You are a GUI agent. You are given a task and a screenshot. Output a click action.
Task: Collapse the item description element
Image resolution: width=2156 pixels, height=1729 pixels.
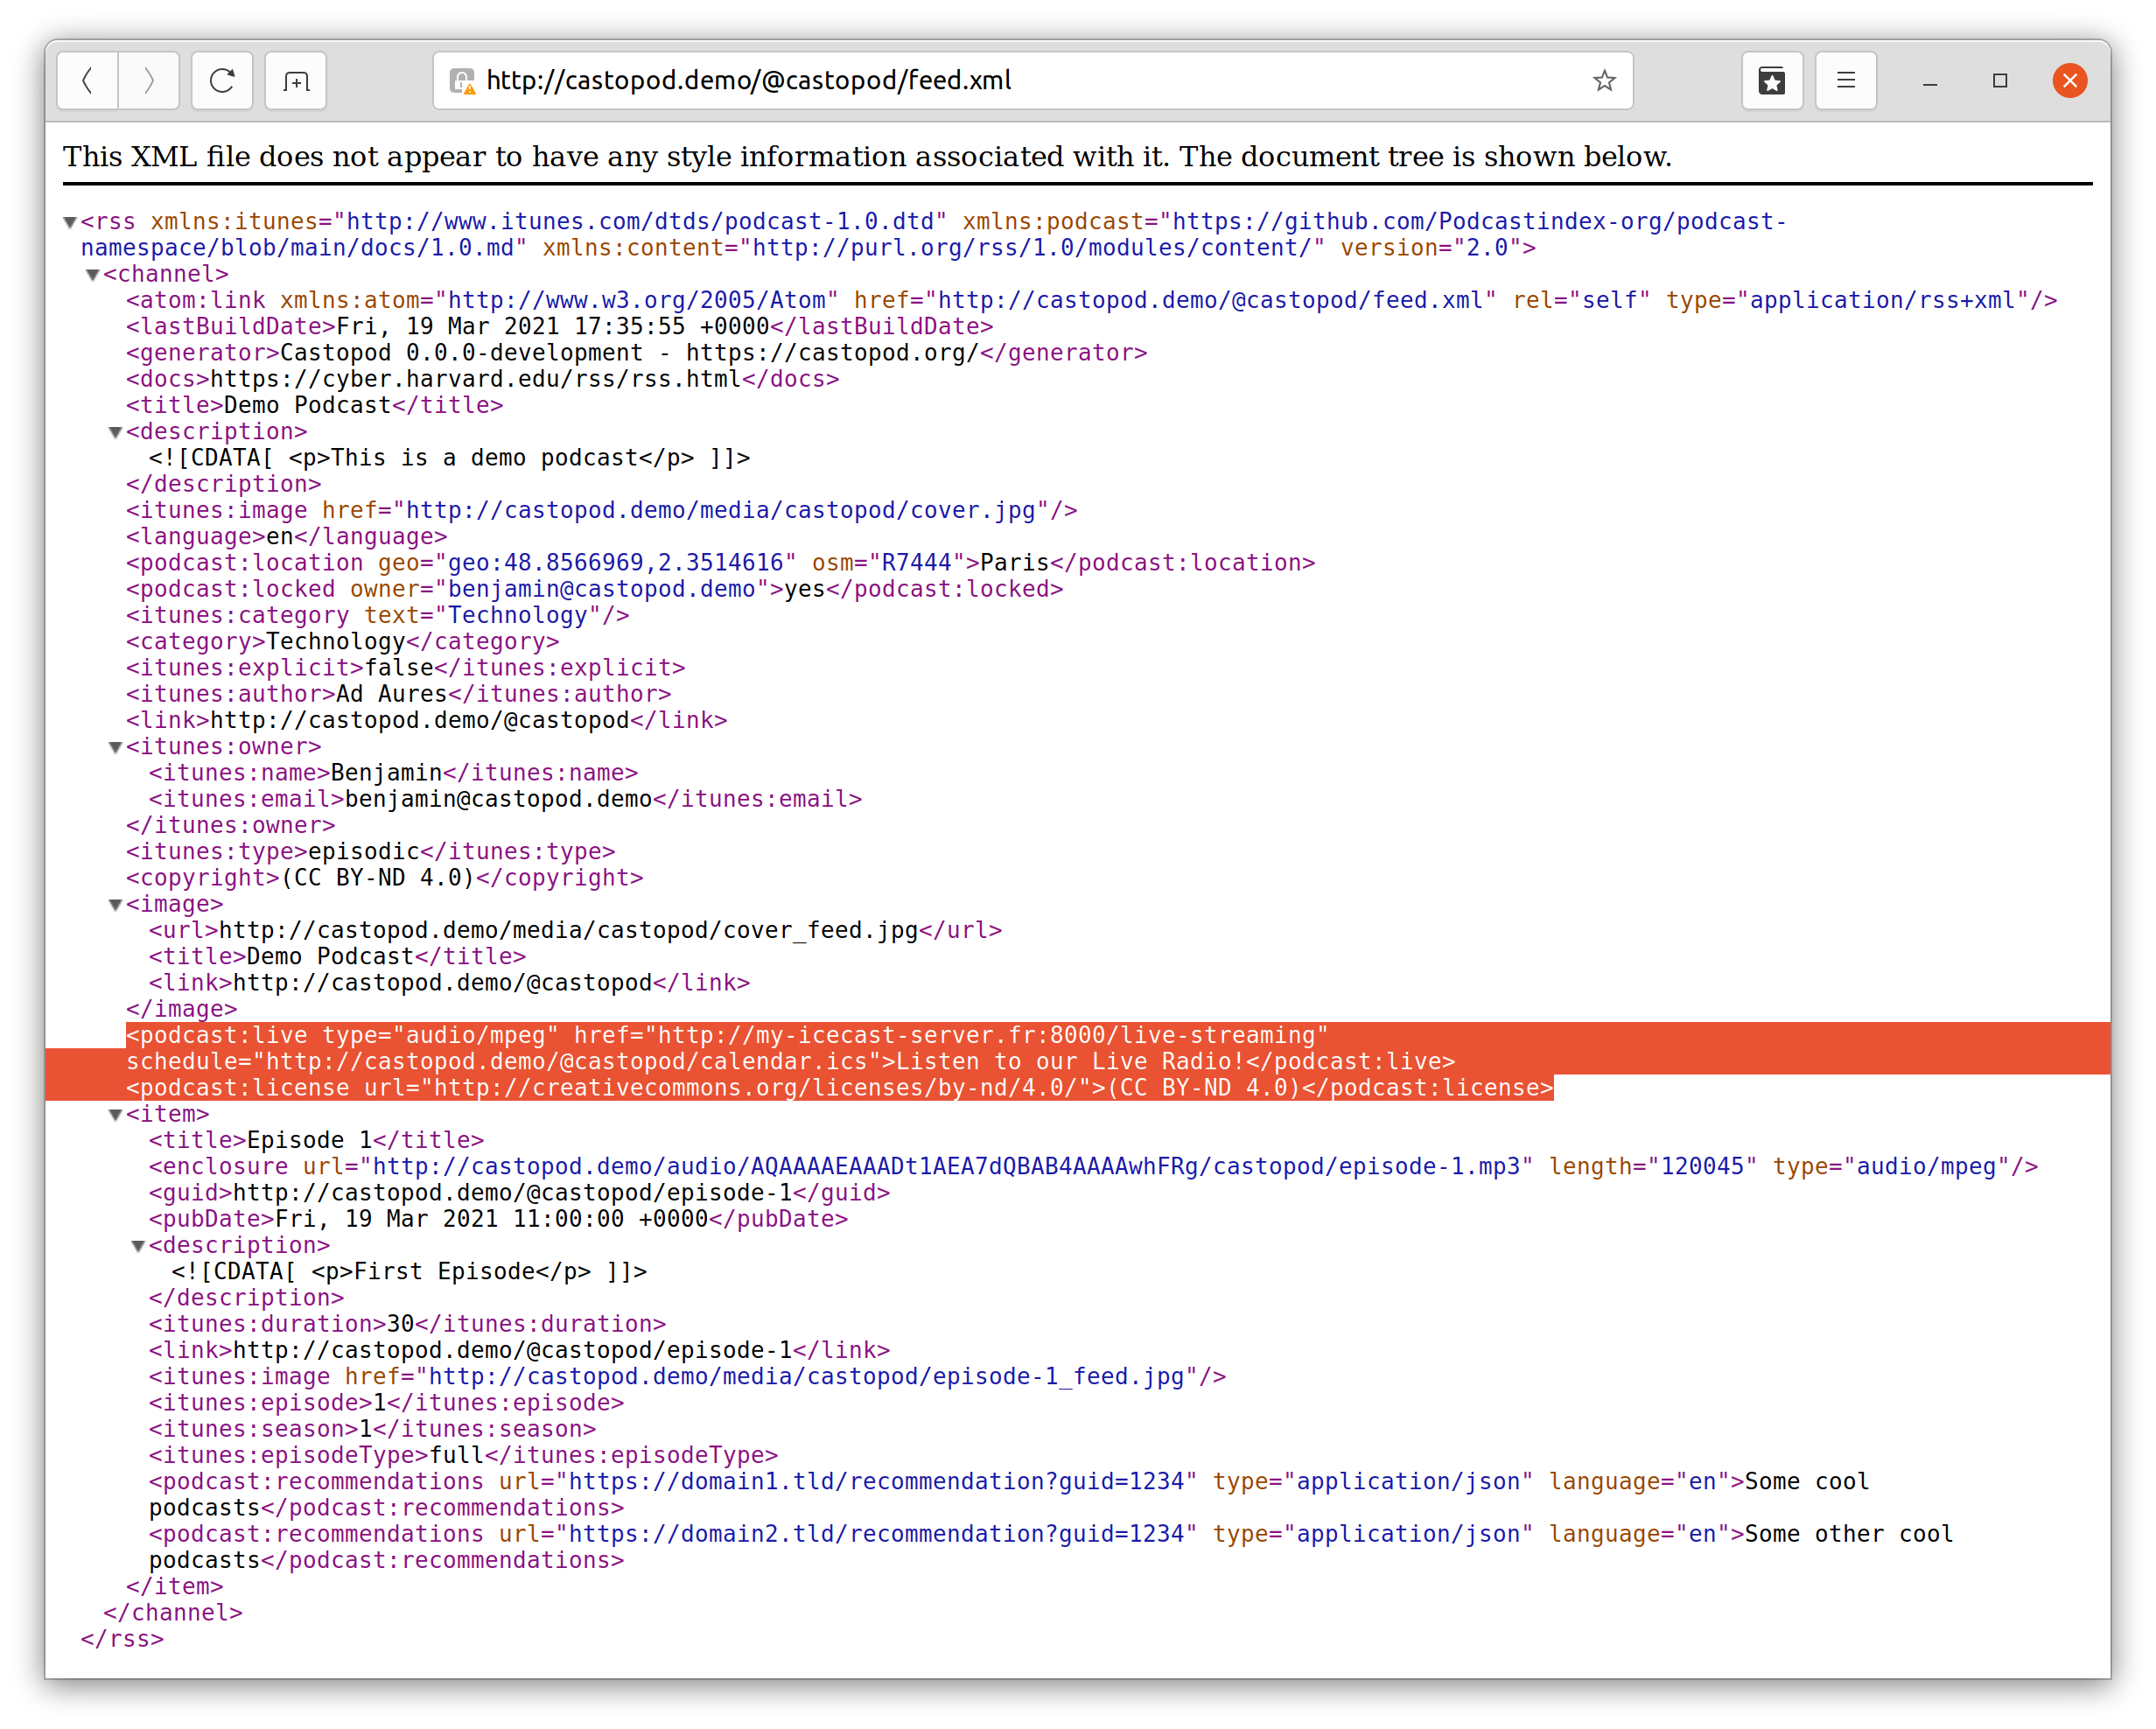[138, 1246]
